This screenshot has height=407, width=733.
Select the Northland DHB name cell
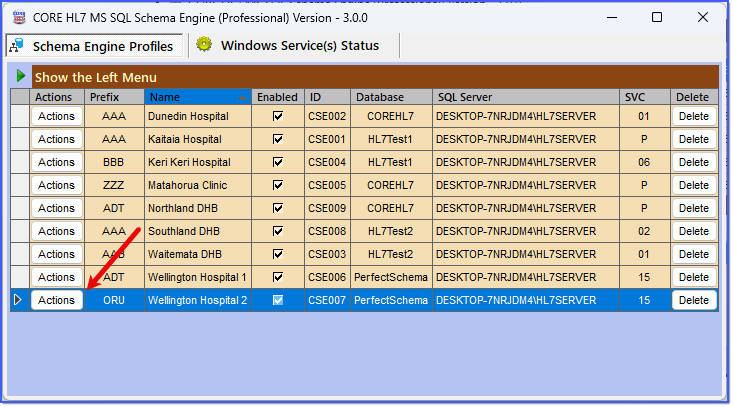click(x=198, y=208)
